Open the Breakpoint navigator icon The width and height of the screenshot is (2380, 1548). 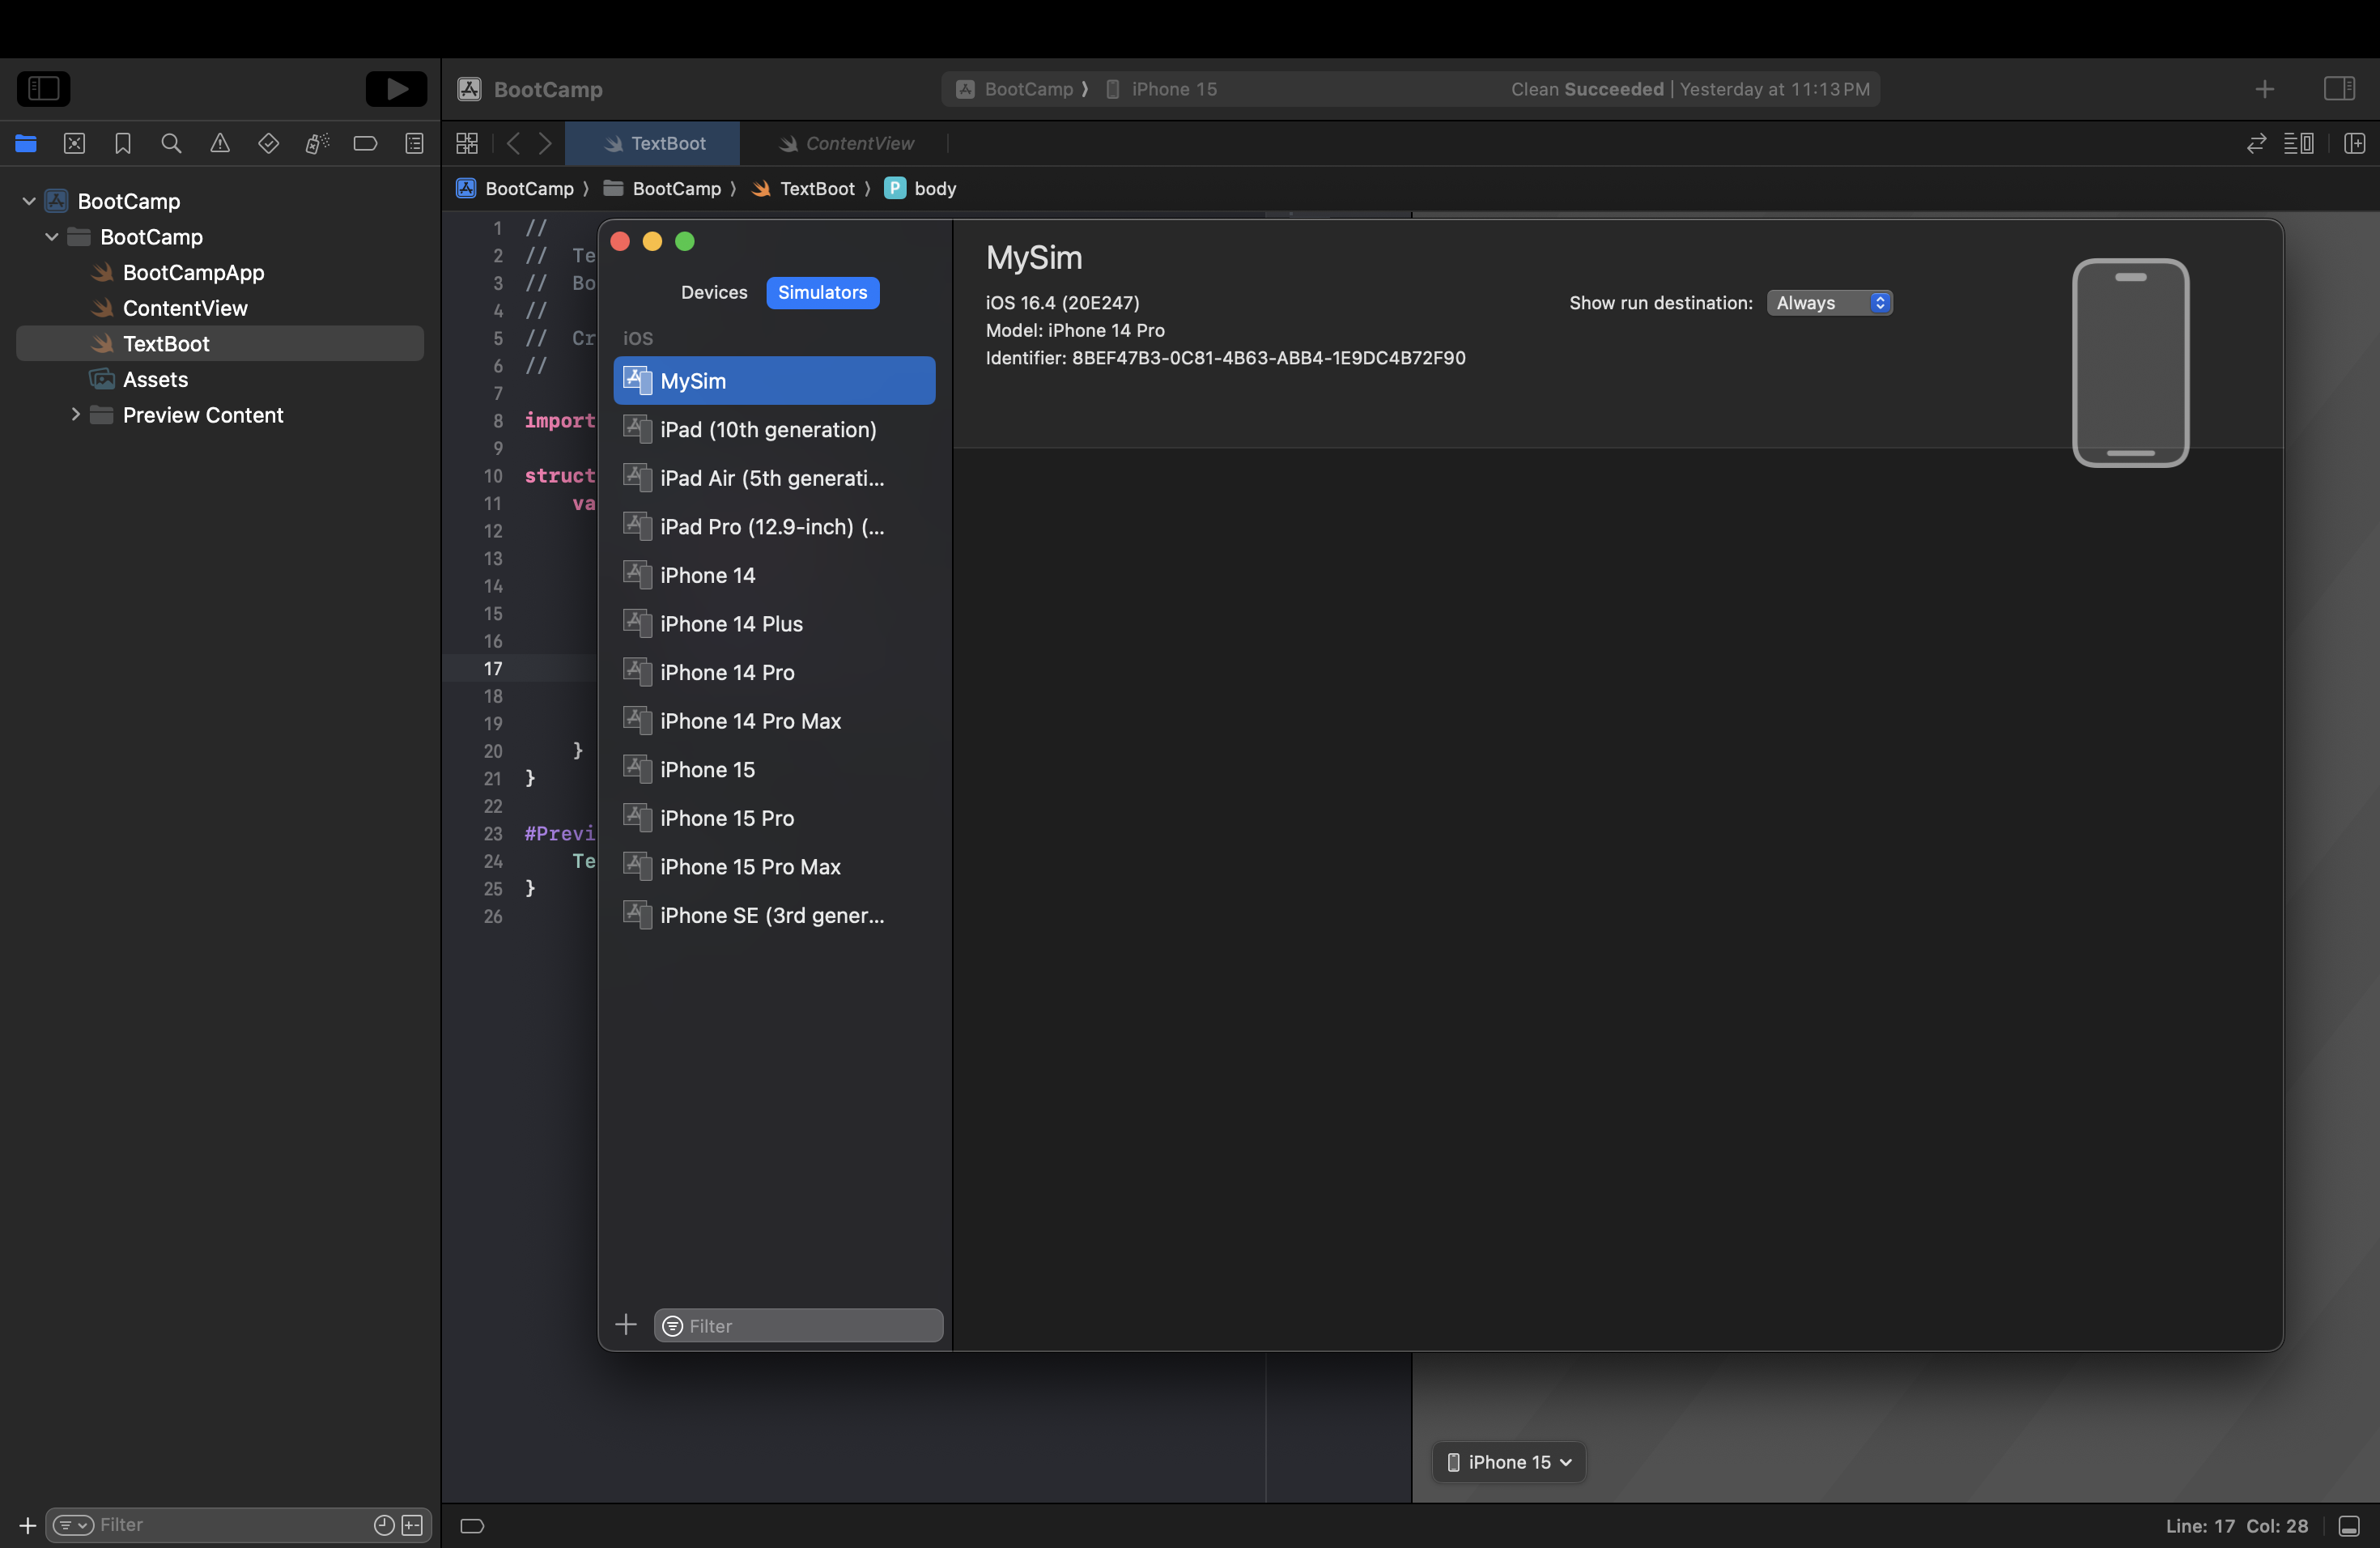point(365,144)
